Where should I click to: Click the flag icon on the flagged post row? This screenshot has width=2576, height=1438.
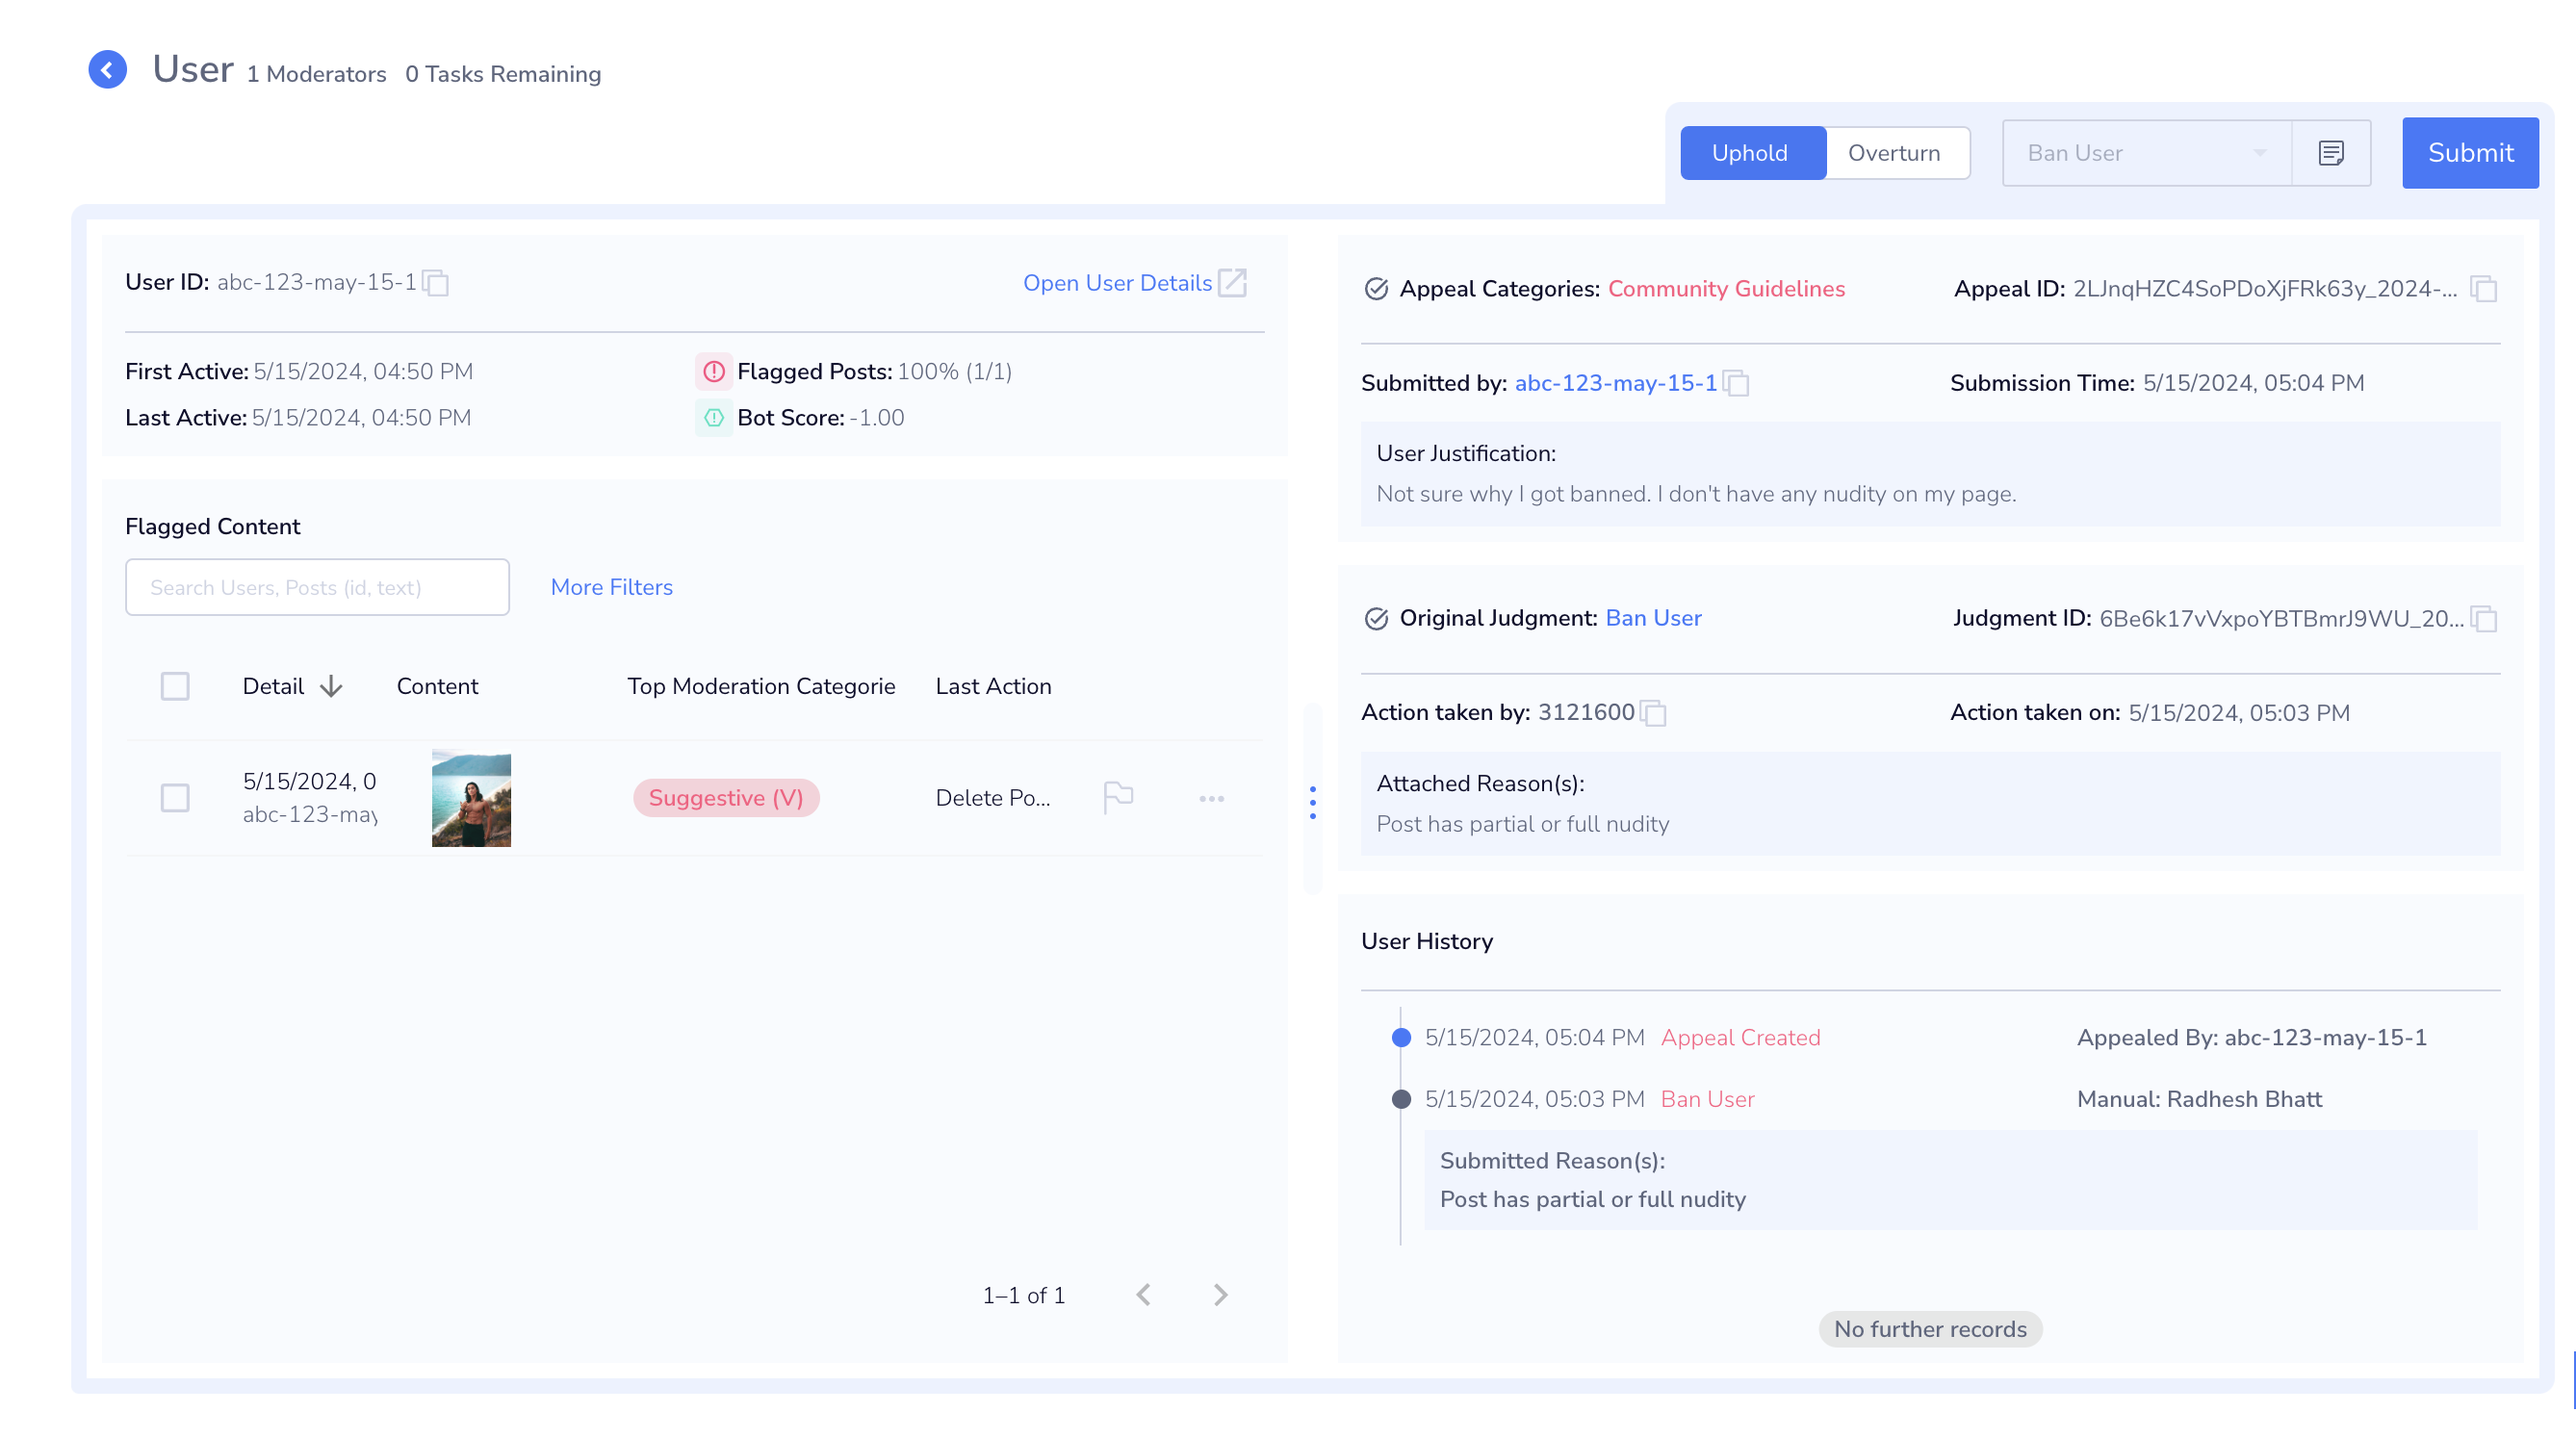[1119, 798]
